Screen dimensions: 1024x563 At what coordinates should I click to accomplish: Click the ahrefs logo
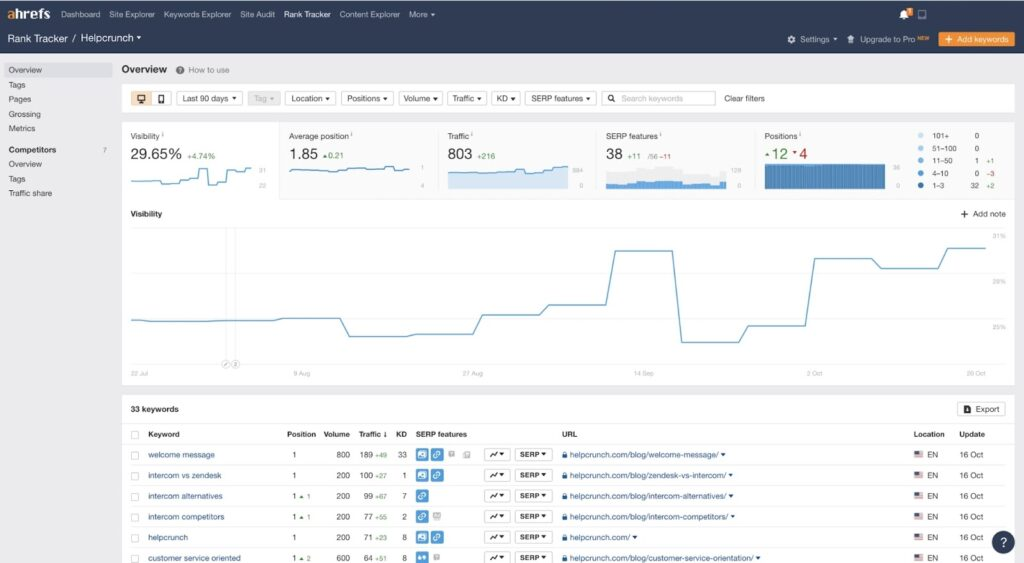(29, 14)
